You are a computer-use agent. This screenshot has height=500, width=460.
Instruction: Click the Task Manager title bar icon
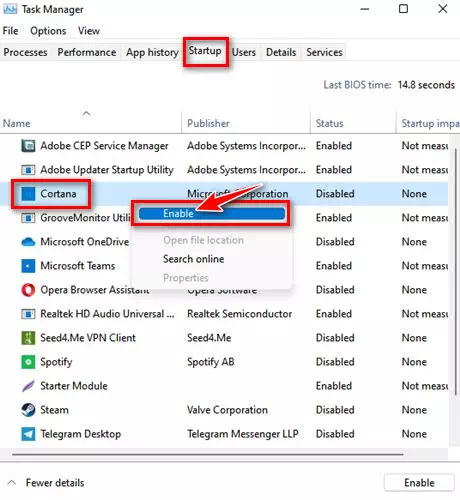[10, 9]
